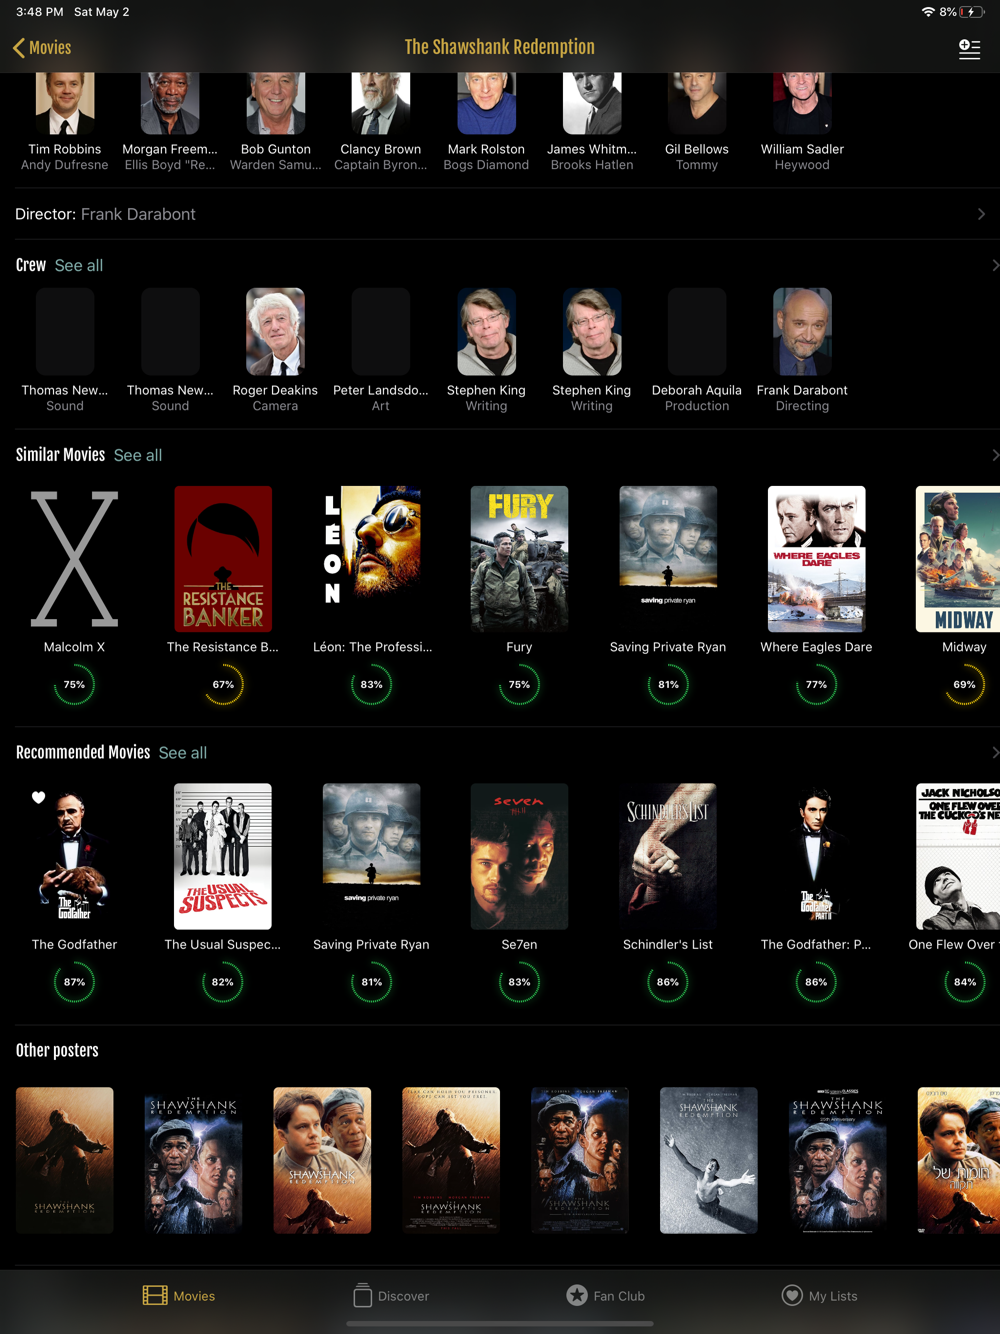Tap the home indicator bar
The height and width of the screenshot is (1334, 1000).
(x=500, y=1323)
